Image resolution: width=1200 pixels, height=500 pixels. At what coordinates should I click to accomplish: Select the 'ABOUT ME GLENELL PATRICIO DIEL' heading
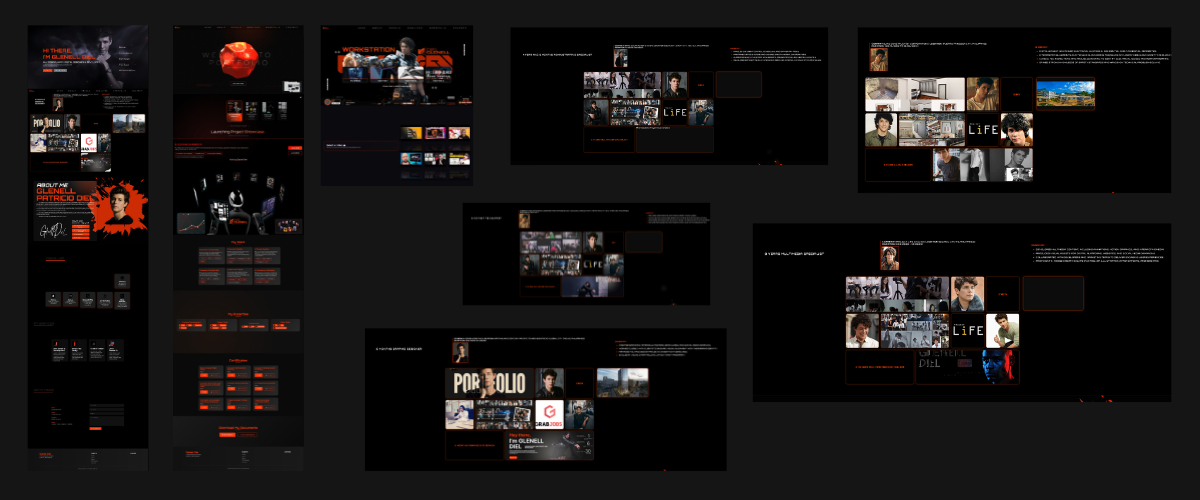point(62,194)
